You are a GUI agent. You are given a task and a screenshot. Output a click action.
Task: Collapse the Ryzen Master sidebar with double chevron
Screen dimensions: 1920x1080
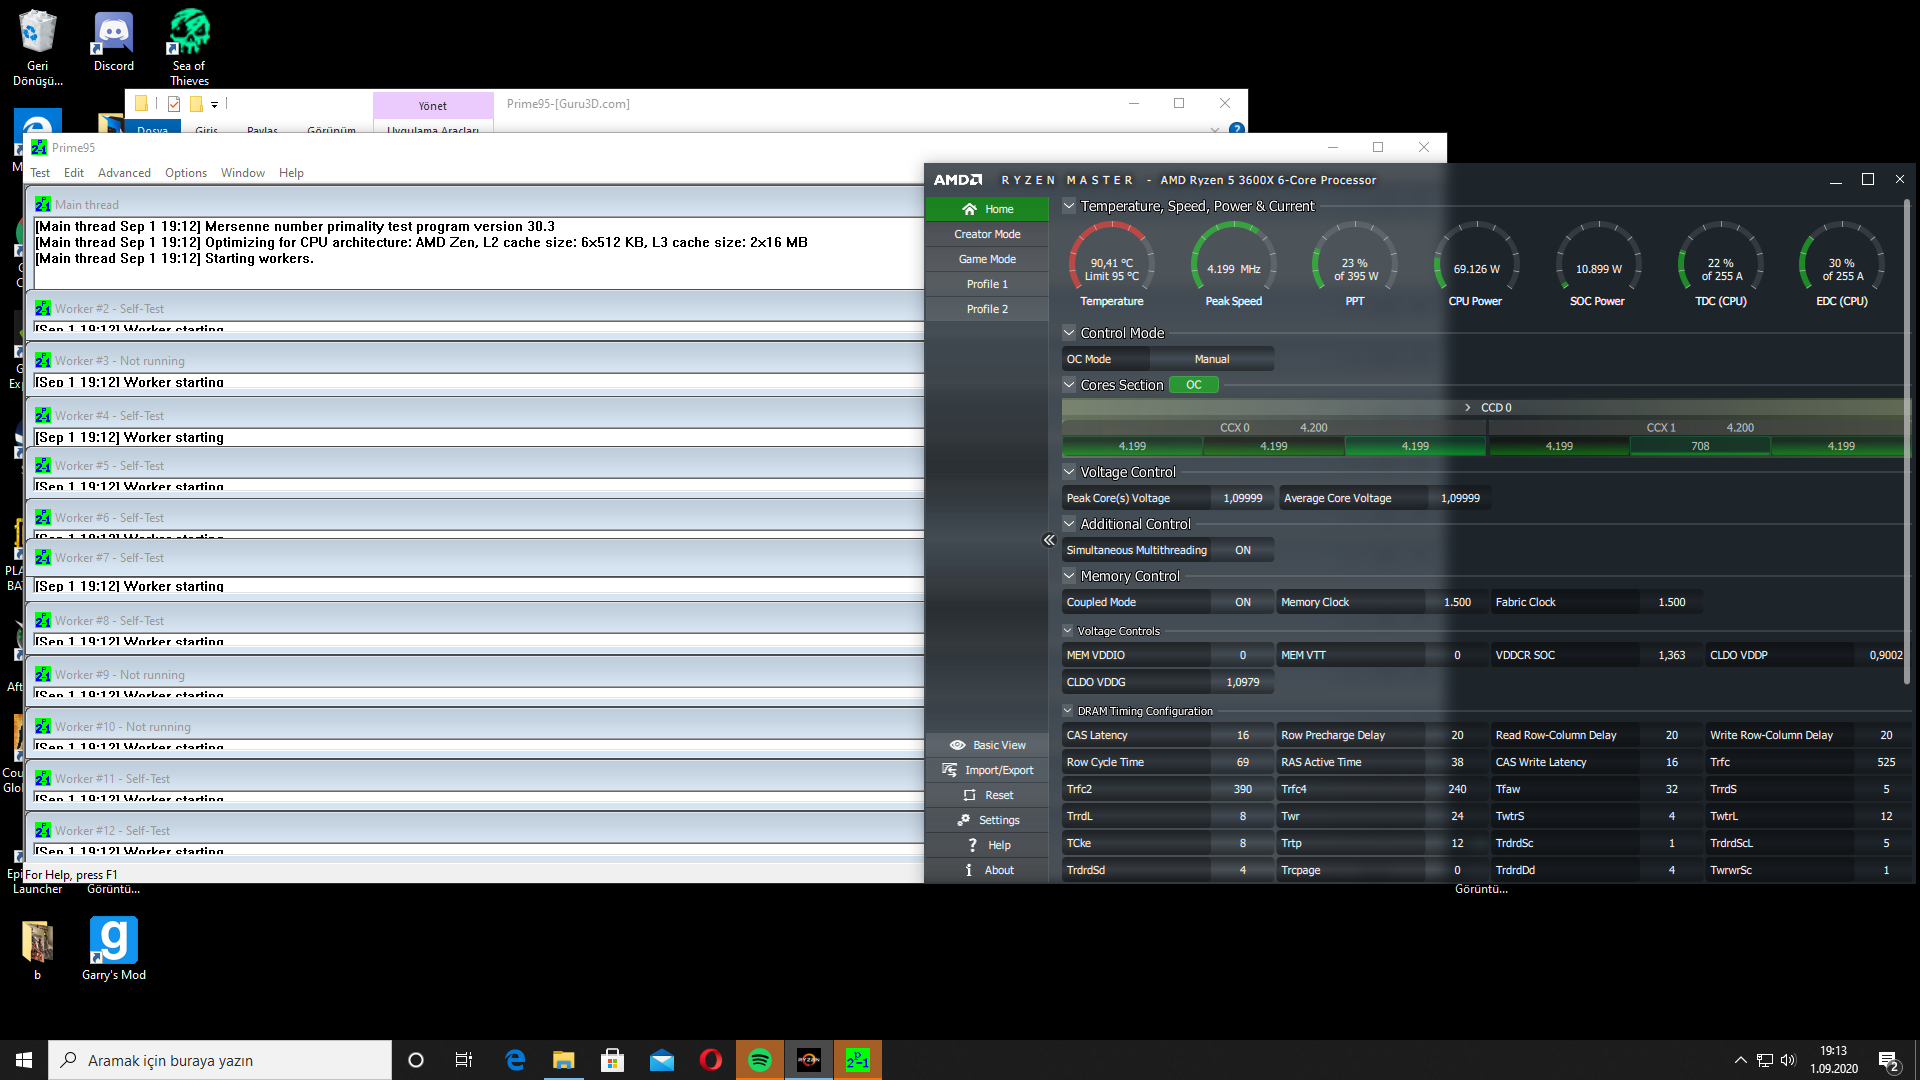click(x=1049, y=540)
